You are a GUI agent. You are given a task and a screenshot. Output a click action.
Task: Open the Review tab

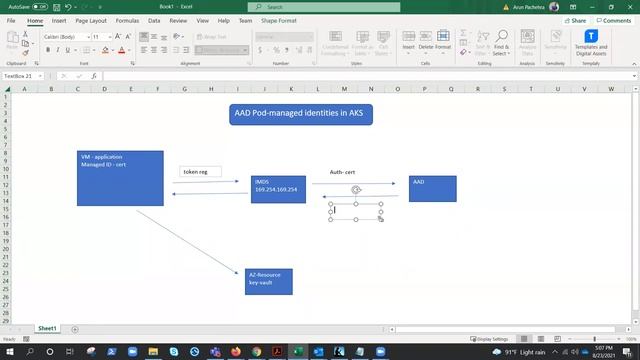pyautogui.click(x=178, y=20)
